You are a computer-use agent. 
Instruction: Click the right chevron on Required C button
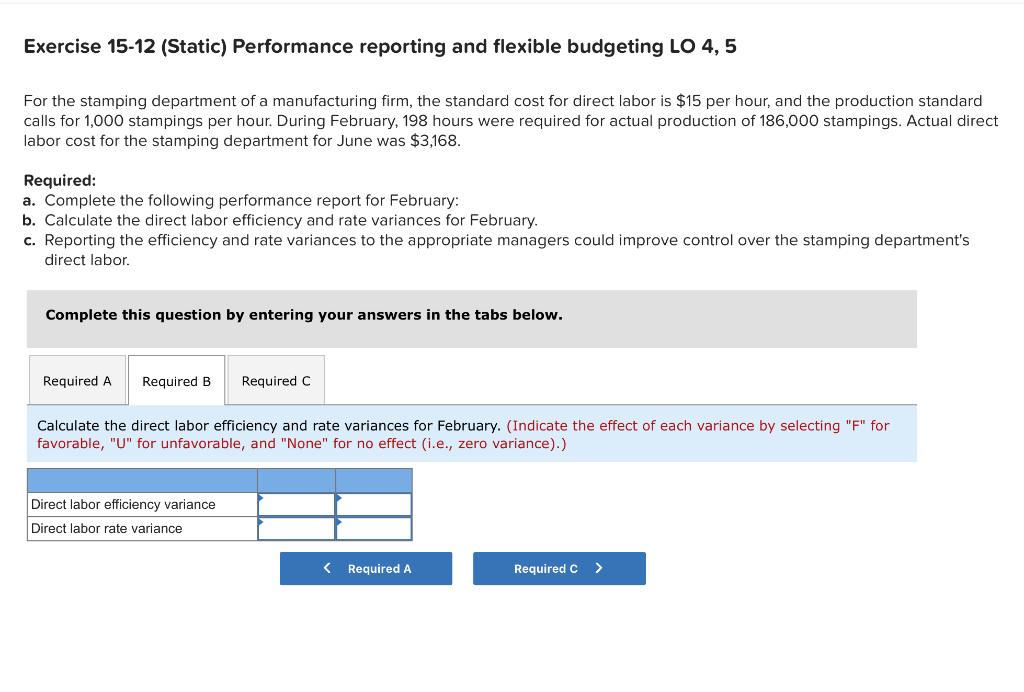[x=598, y=568]
